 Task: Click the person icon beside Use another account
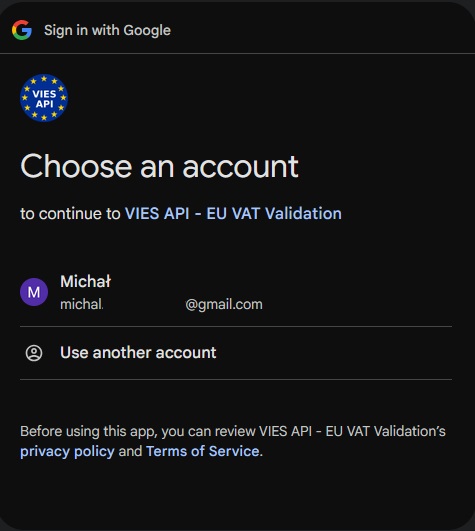[34, 353]
